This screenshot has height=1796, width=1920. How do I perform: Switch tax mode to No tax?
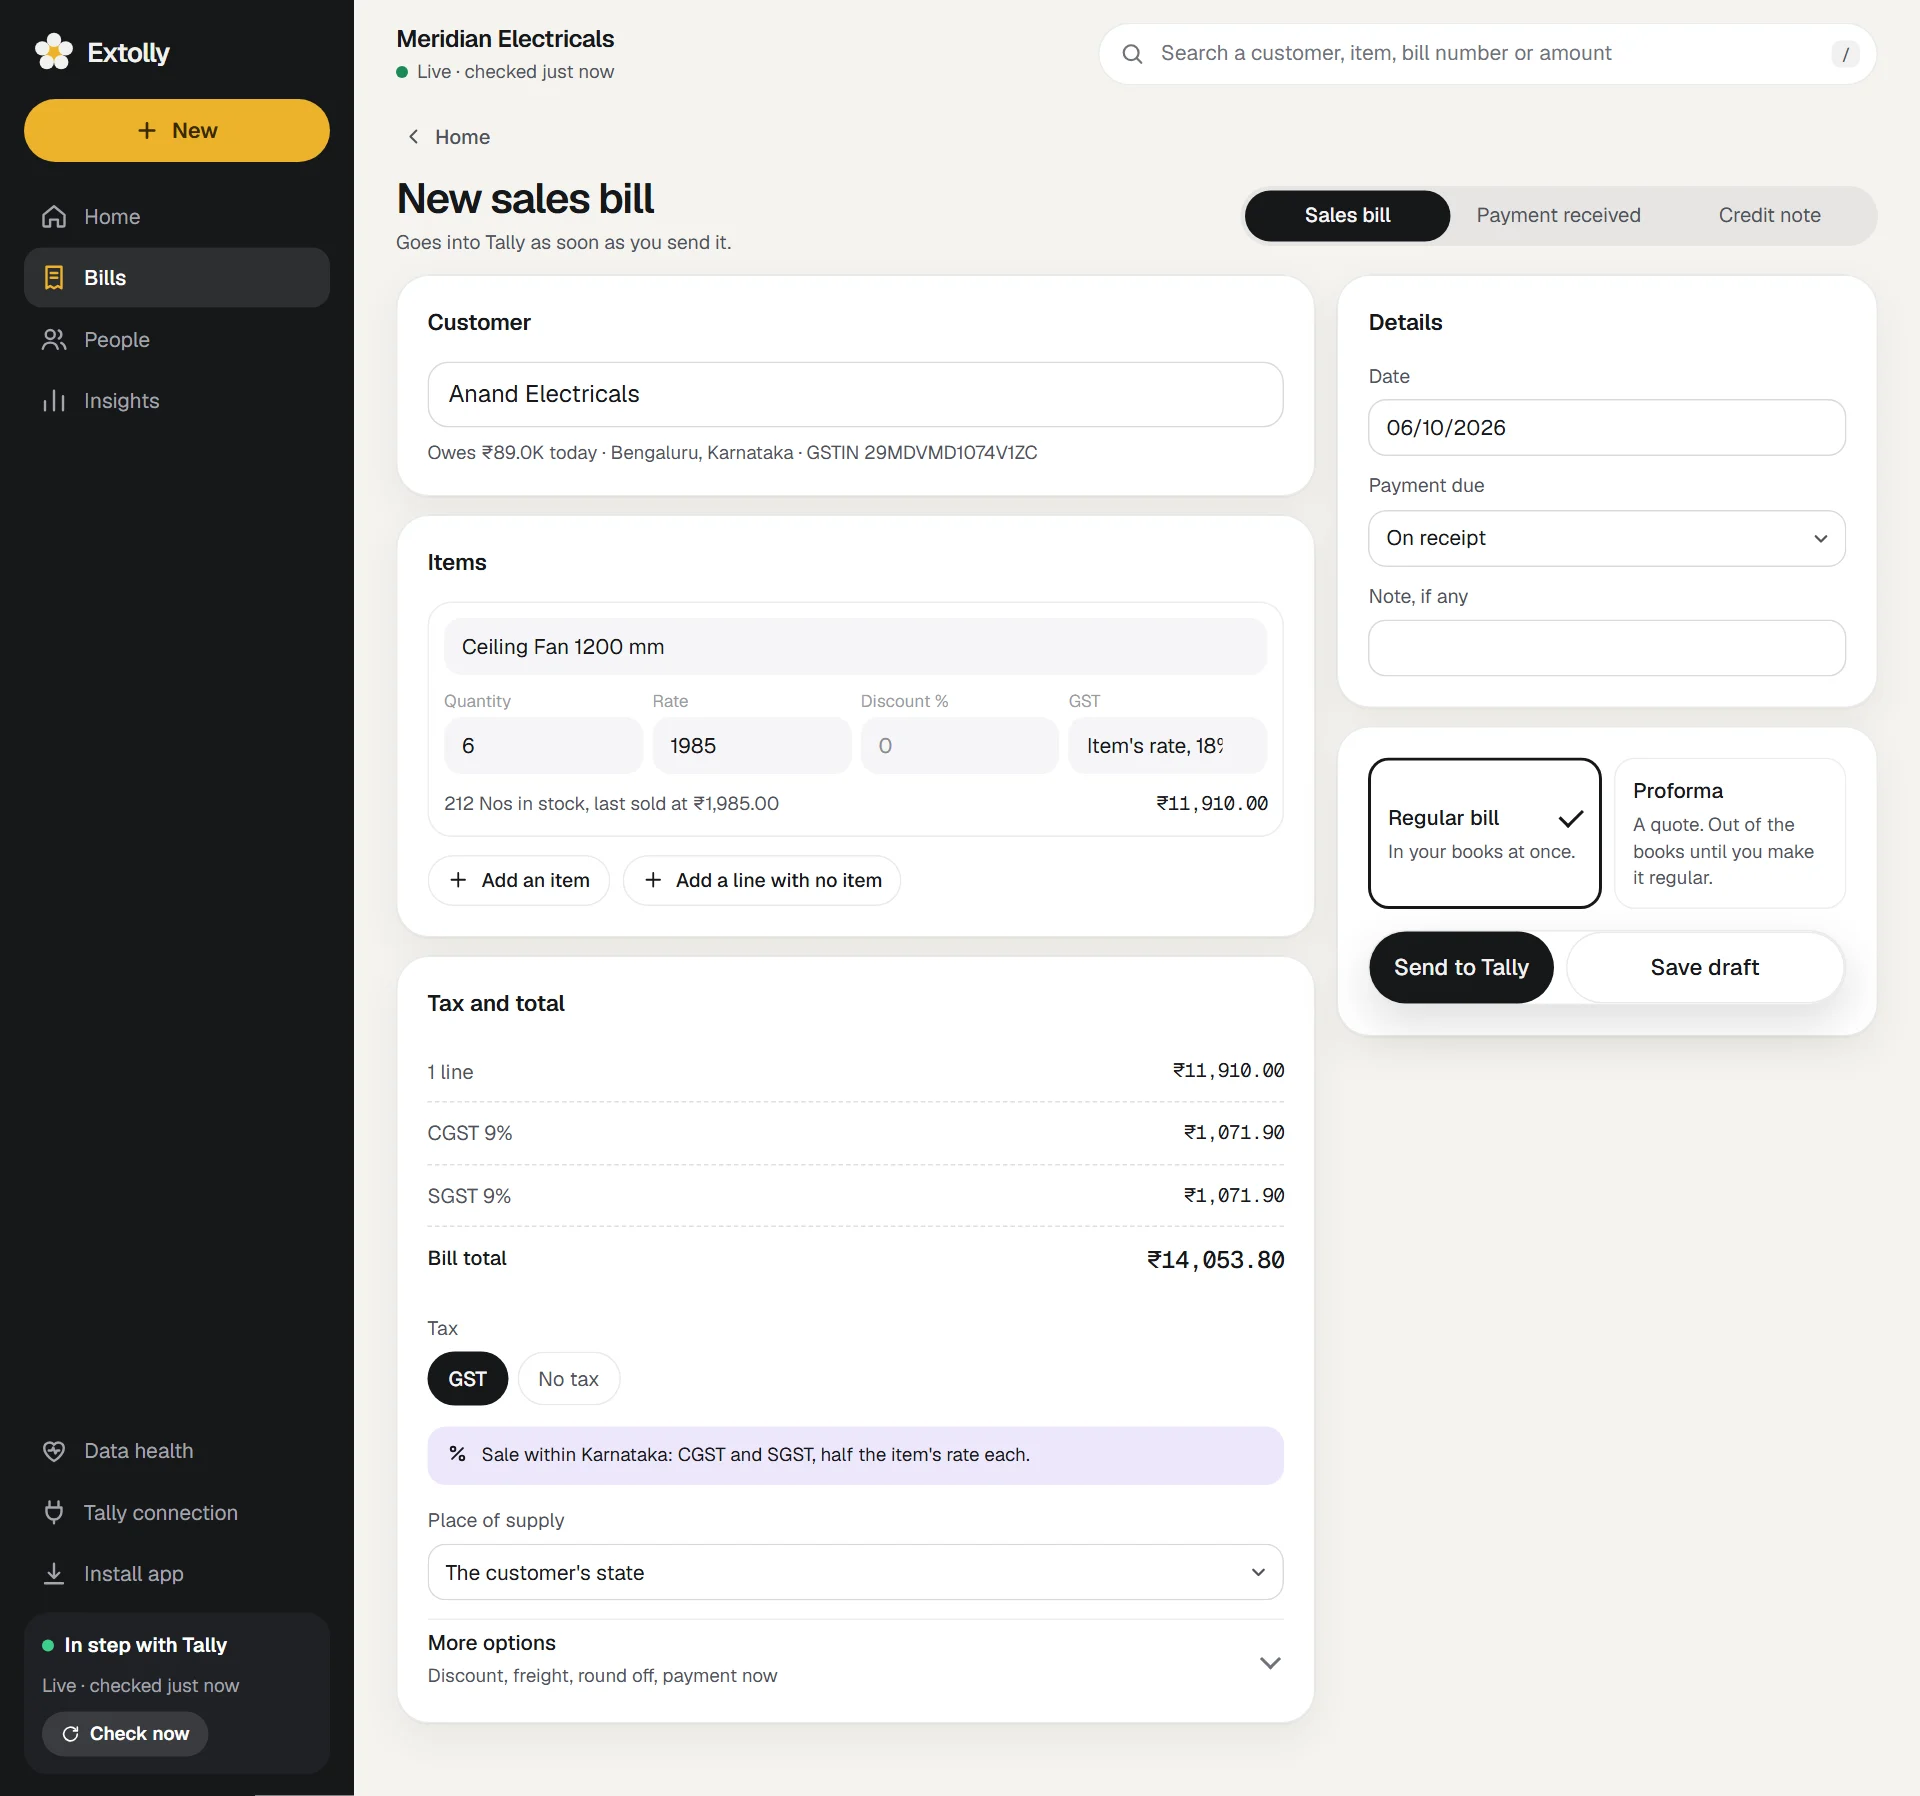[x=568, y=1379]
